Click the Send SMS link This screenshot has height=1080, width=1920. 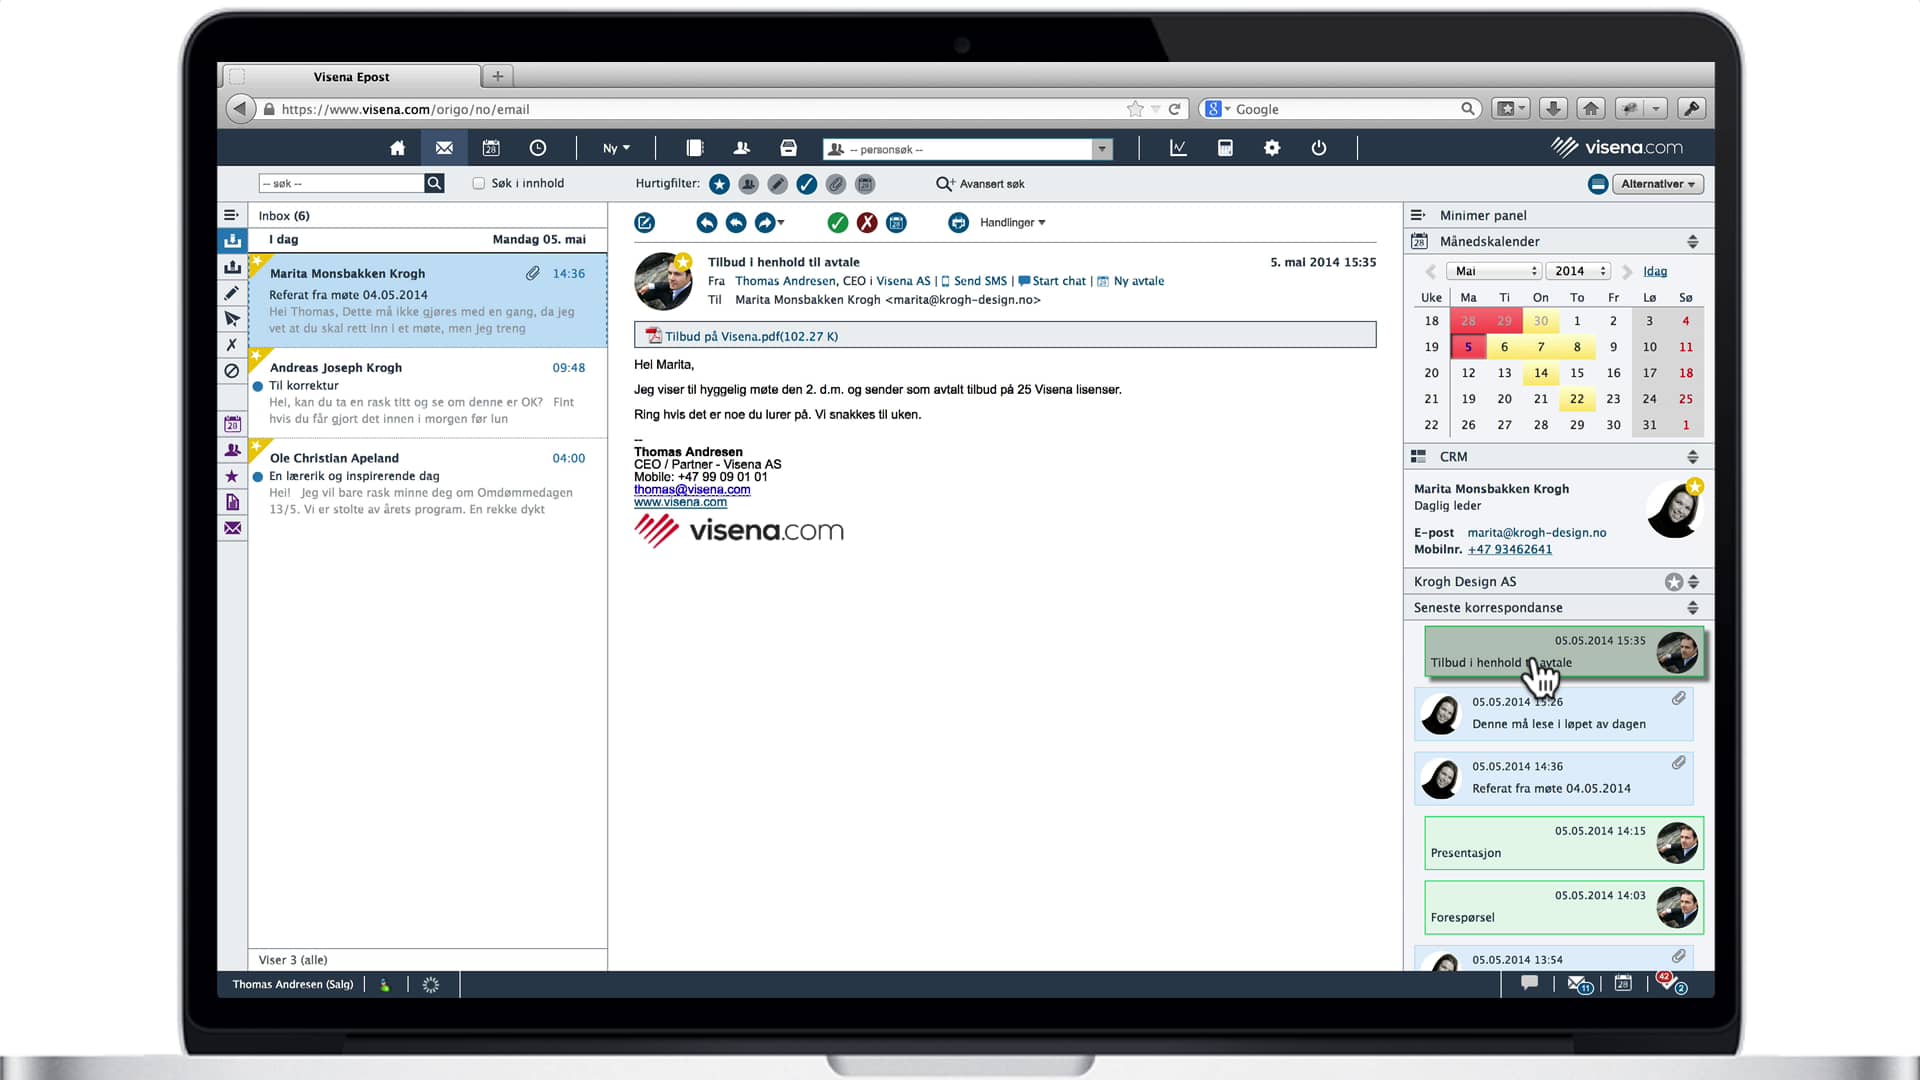click(x=974, y=281)
